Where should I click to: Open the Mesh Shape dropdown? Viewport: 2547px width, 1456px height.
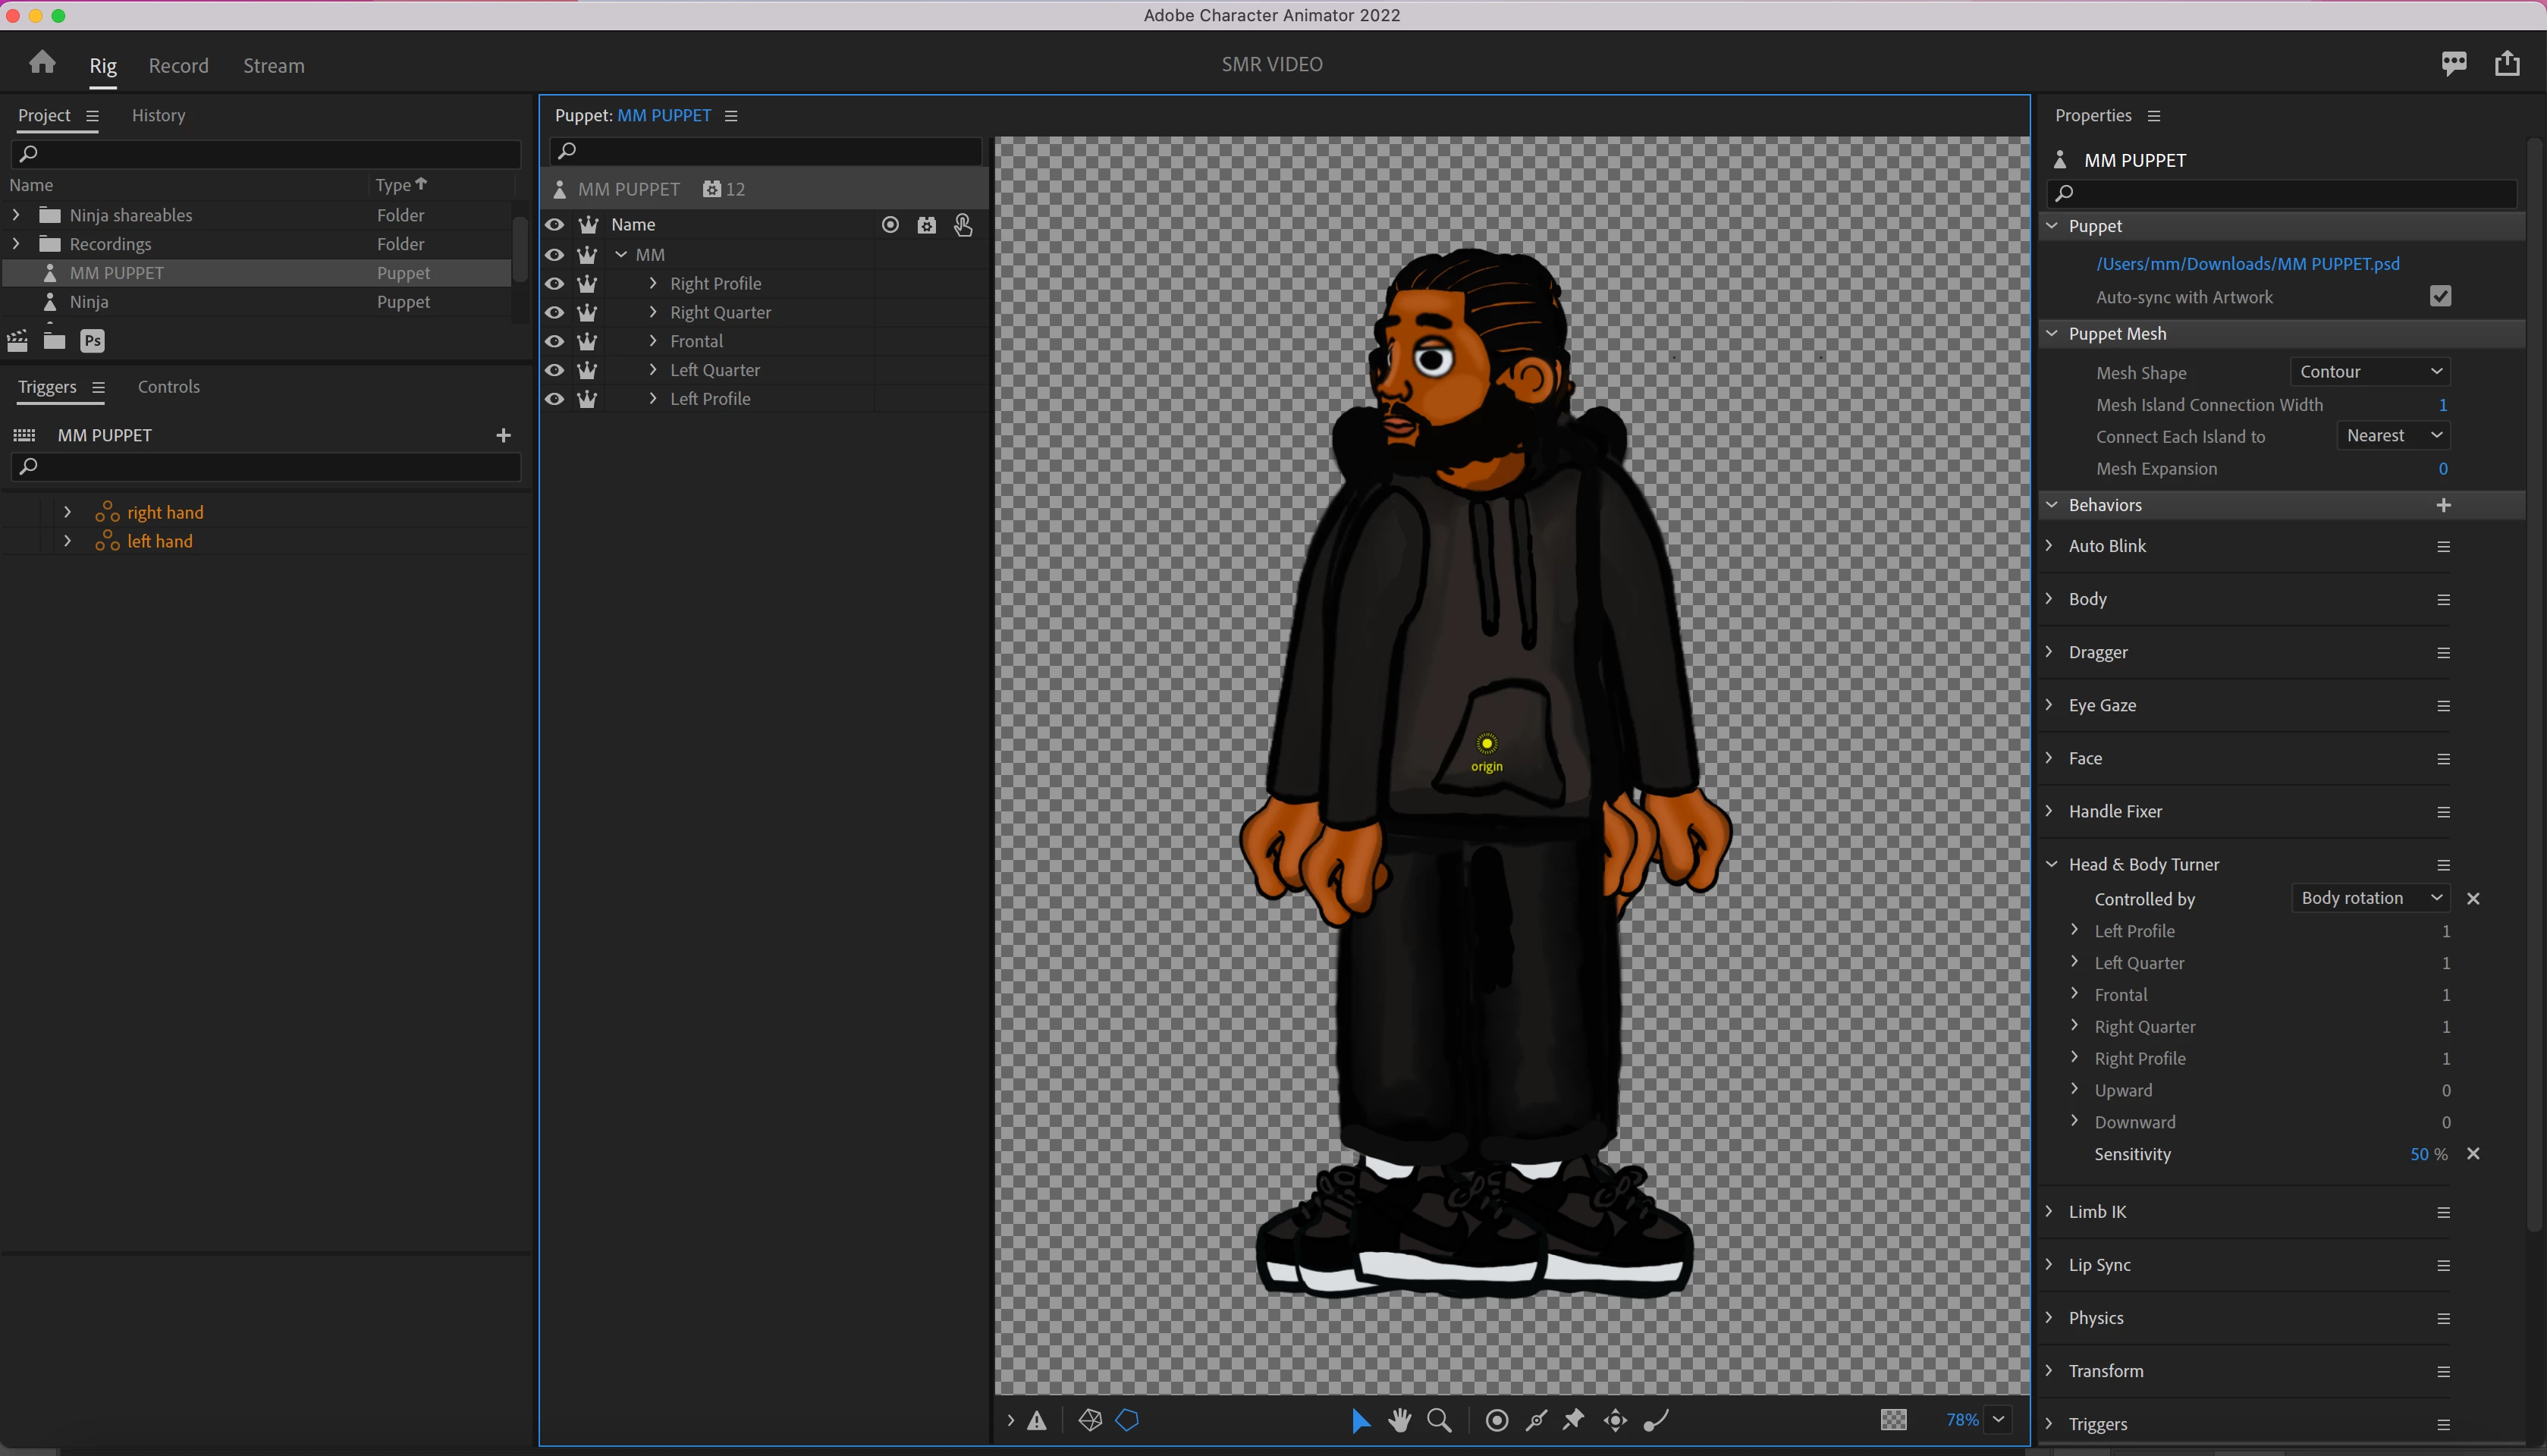pyautogui.click(x=2369, y=372)
